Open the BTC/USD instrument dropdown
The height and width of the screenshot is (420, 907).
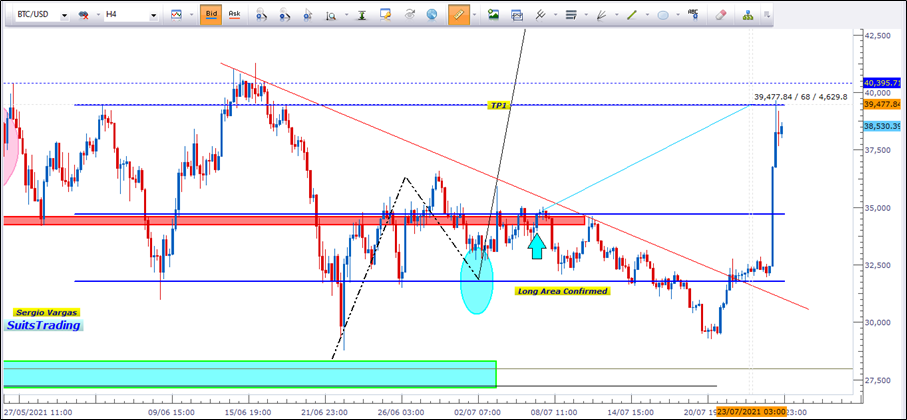(x=64, y=16)
